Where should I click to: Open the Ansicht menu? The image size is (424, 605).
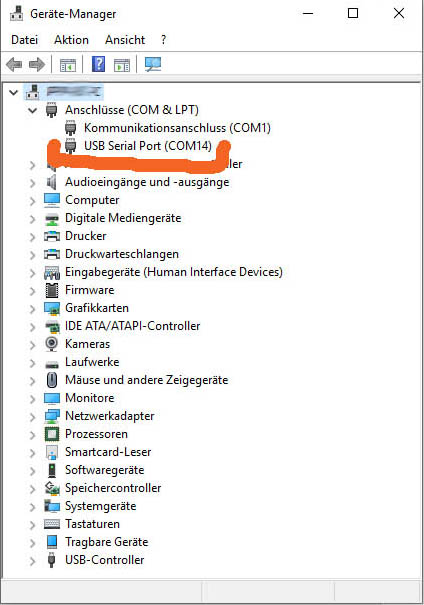tap(125, 40)
